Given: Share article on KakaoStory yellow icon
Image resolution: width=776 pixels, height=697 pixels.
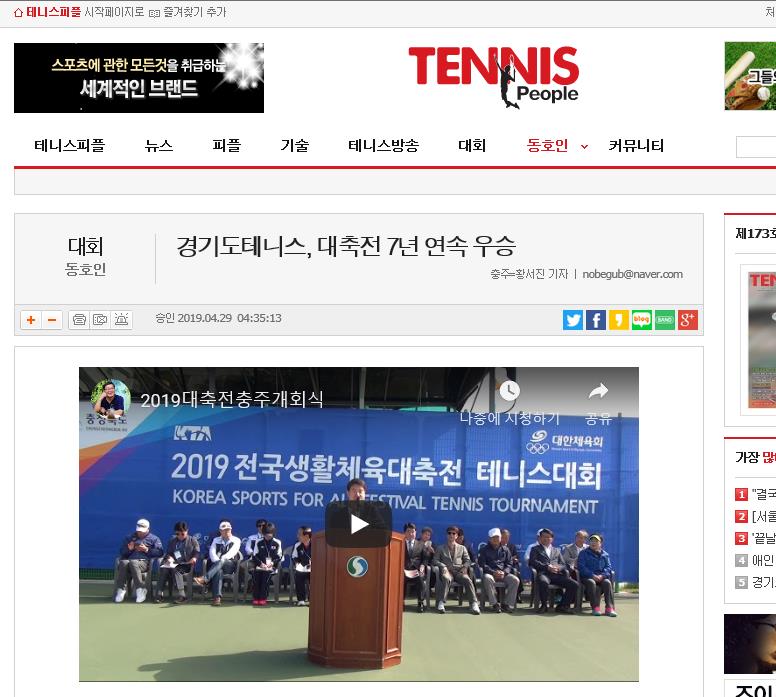Looking at the screenshot, I should 619,320.
